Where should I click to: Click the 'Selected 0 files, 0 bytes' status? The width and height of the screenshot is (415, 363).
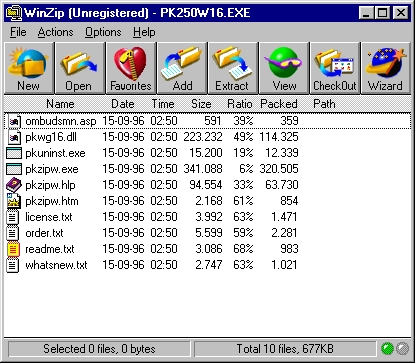click(x=99, y=349)
